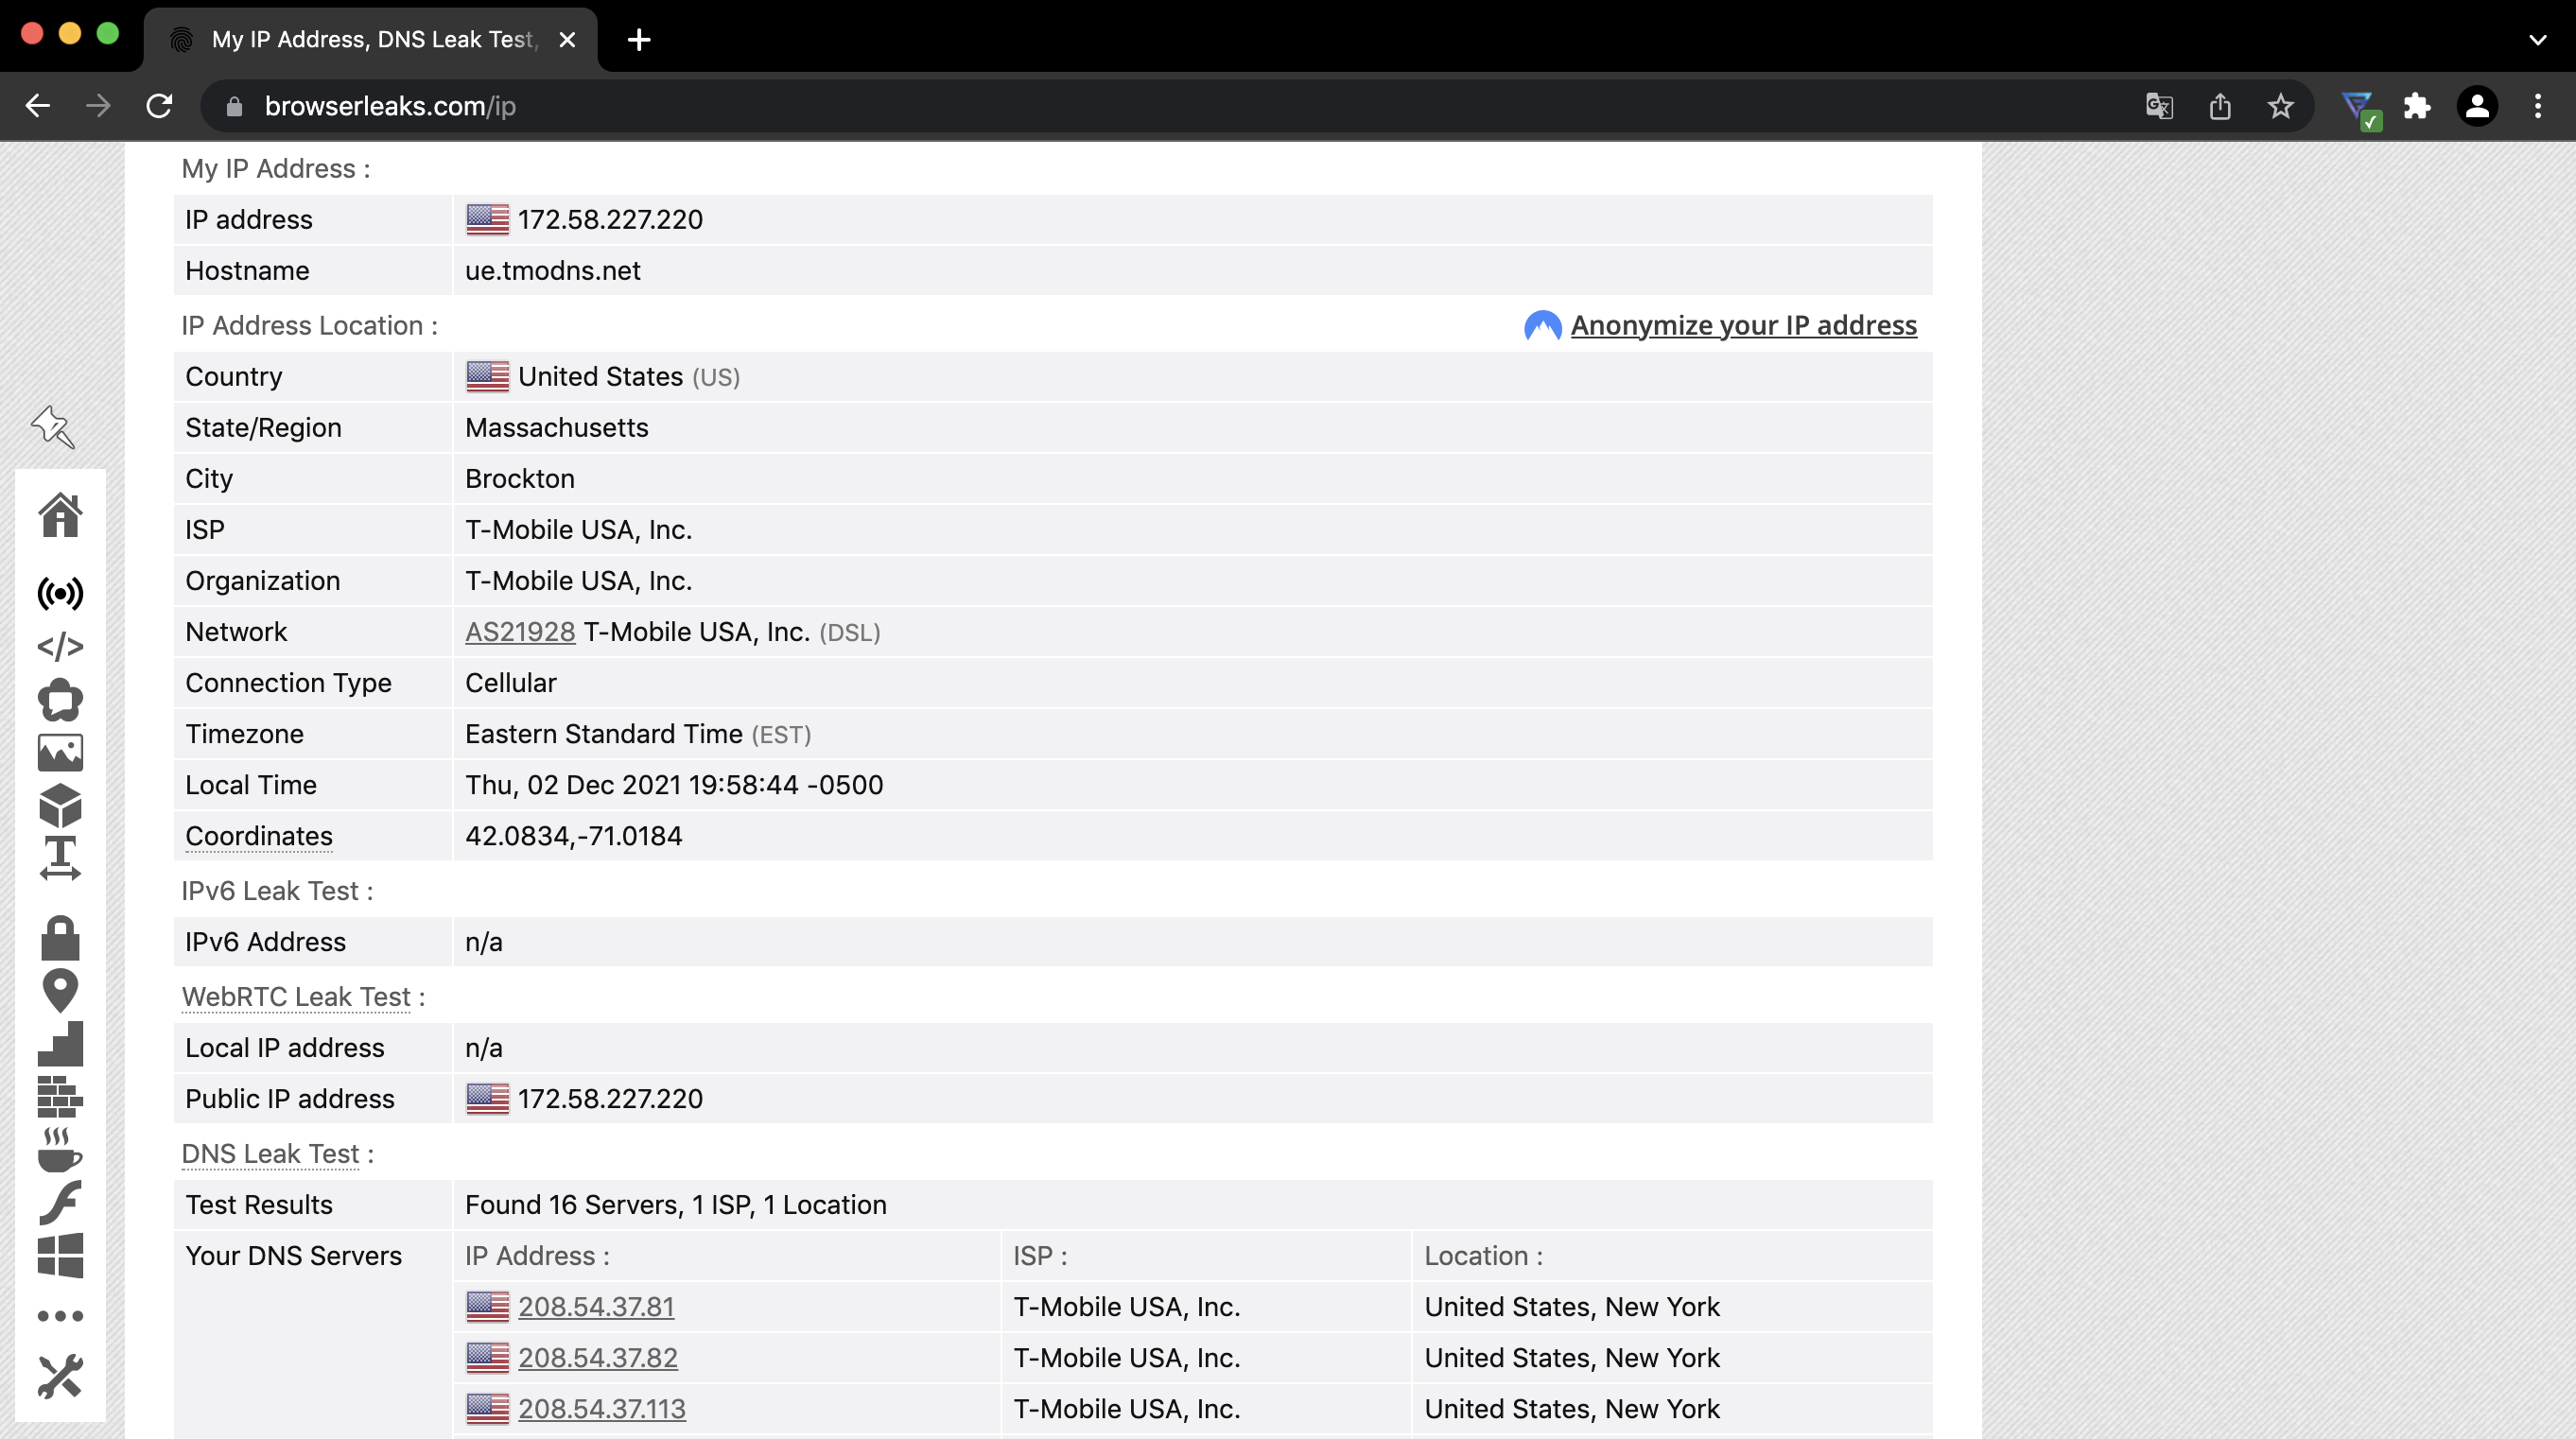The width and height of the screenshot is (2576, 1439).
Task: Click the padlock SSL icon in sidebar
Action: (60, 938)
